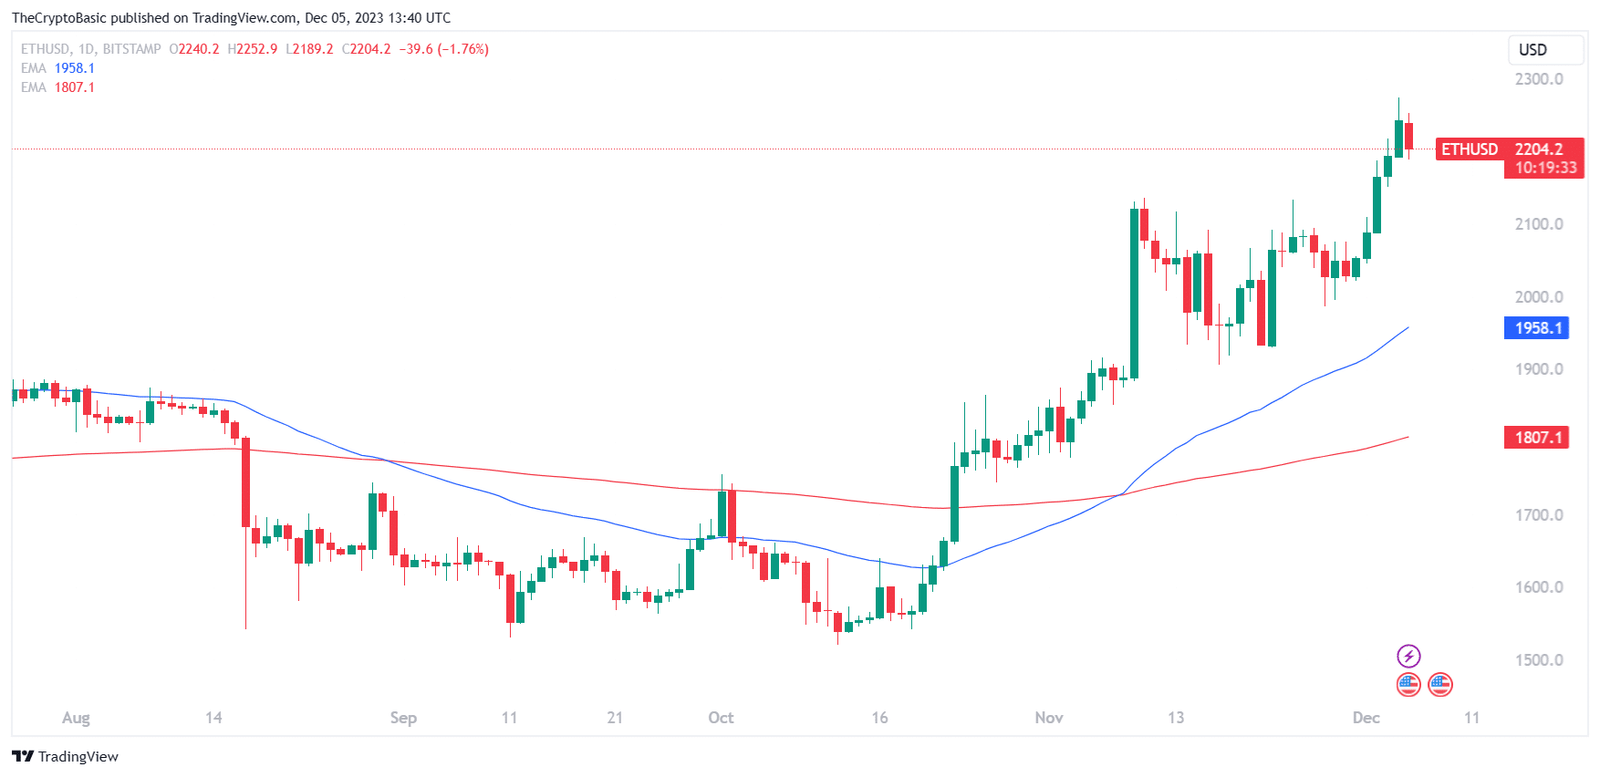Click the right US flag economic event icon
Viewport: 1600px width, 776px height.
click(x=1440, y=685)
